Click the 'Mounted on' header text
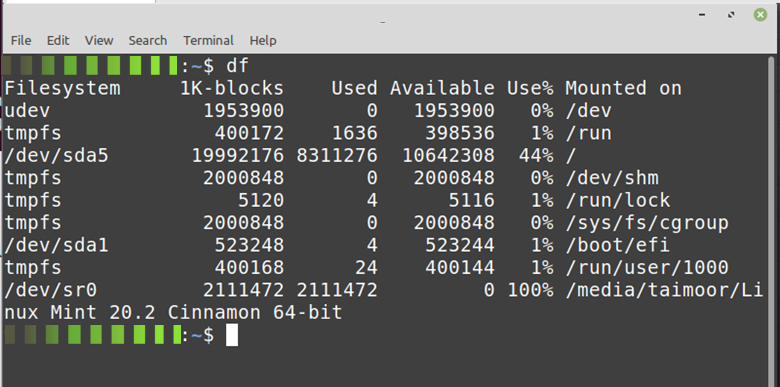 coord(623,89)
